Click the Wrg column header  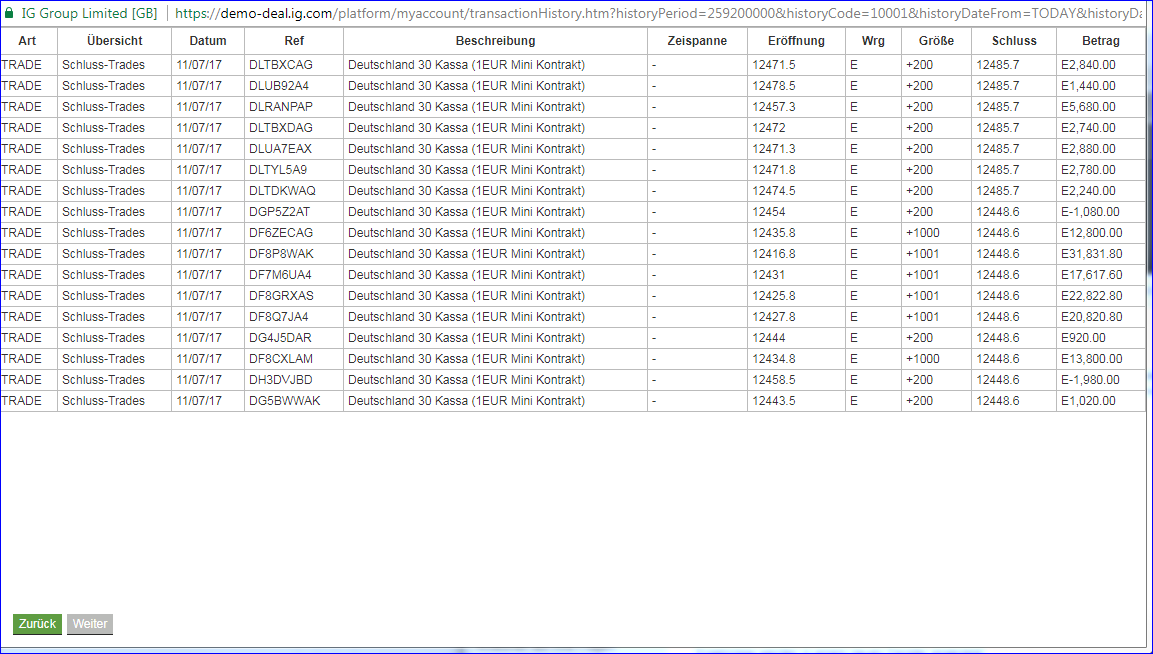click(x=874, y=41)
